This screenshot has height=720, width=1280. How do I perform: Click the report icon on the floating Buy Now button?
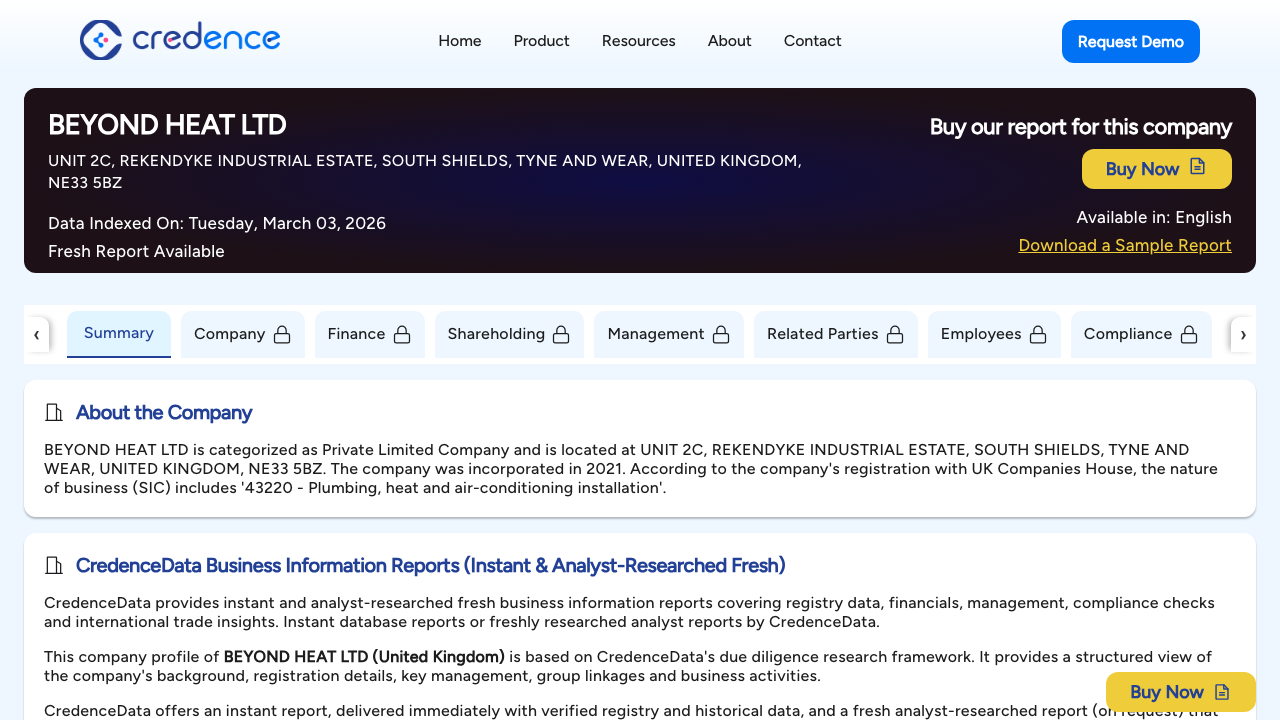point(1222,691)
